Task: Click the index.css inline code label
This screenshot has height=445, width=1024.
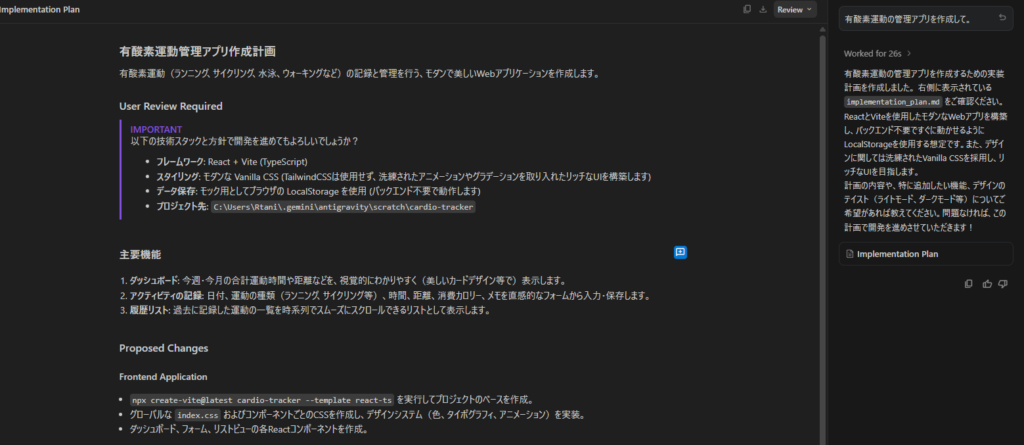Action: pos(196,414)
